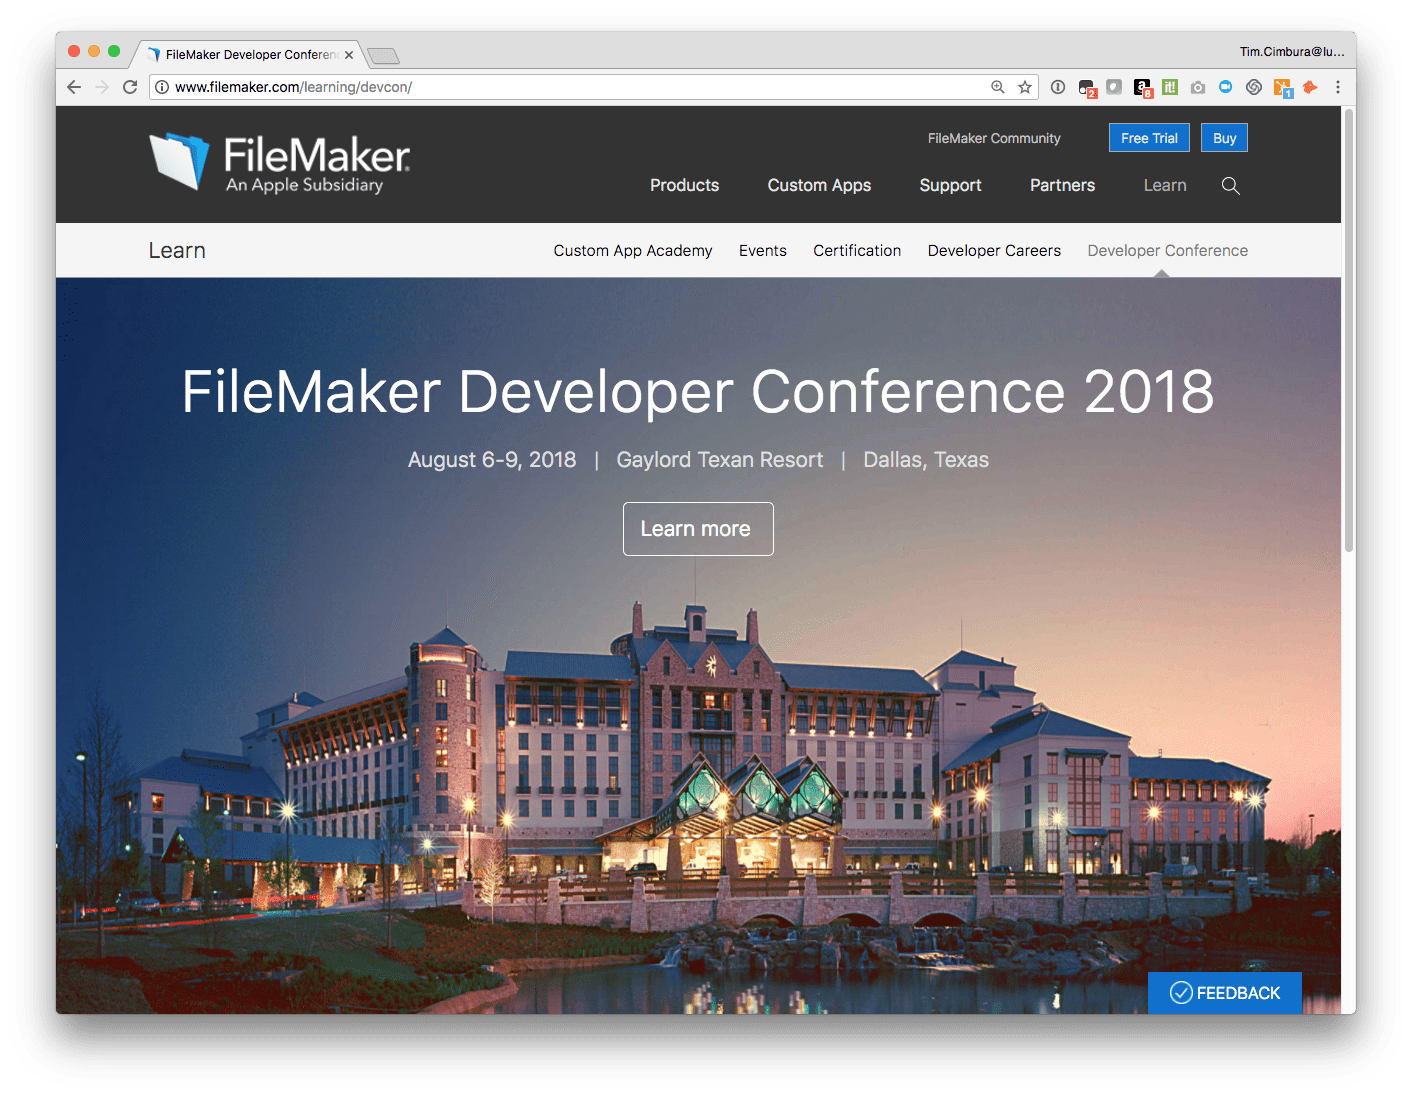Click the Learn section heading

177,251
